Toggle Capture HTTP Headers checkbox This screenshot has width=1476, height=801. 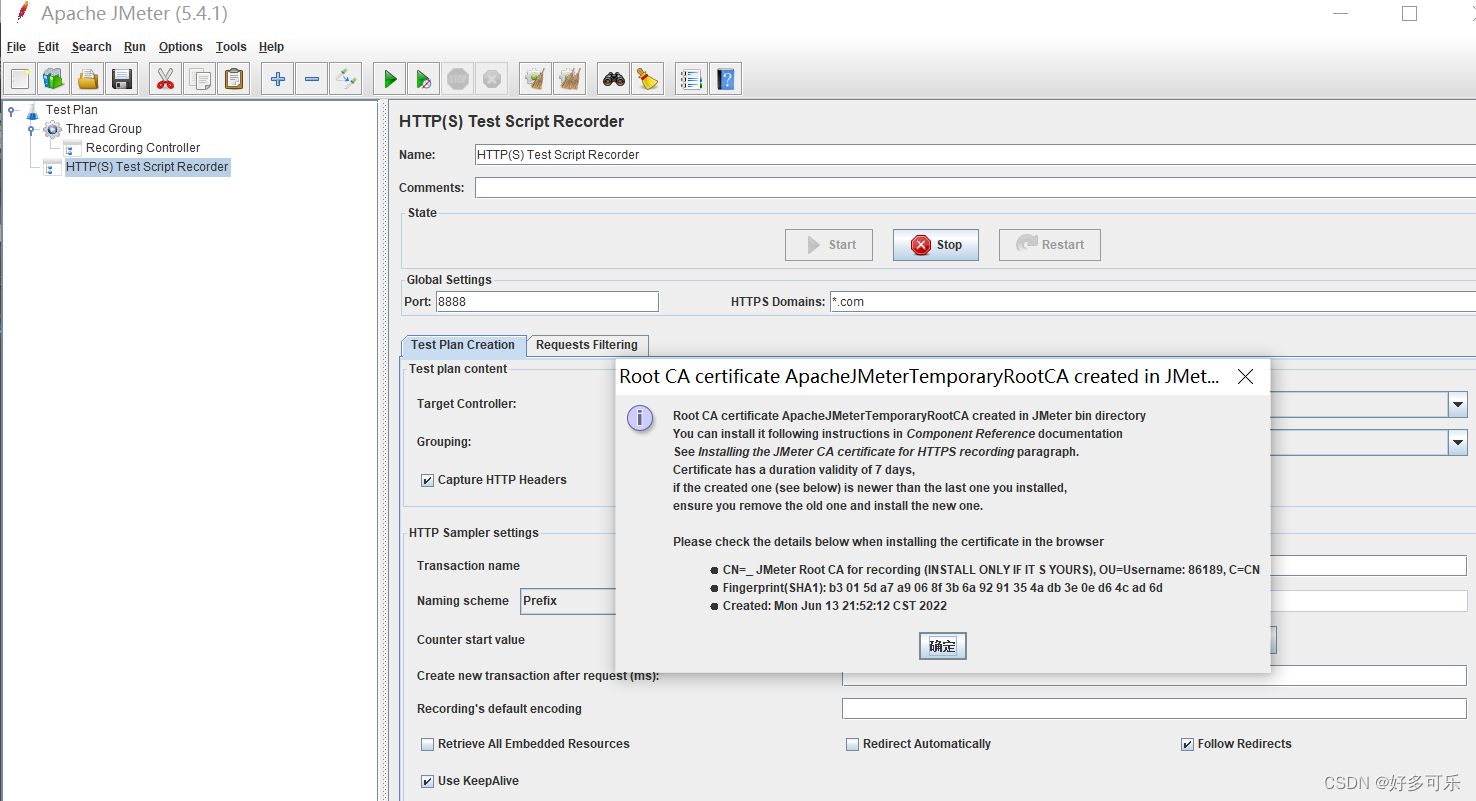tap(428, 480)
